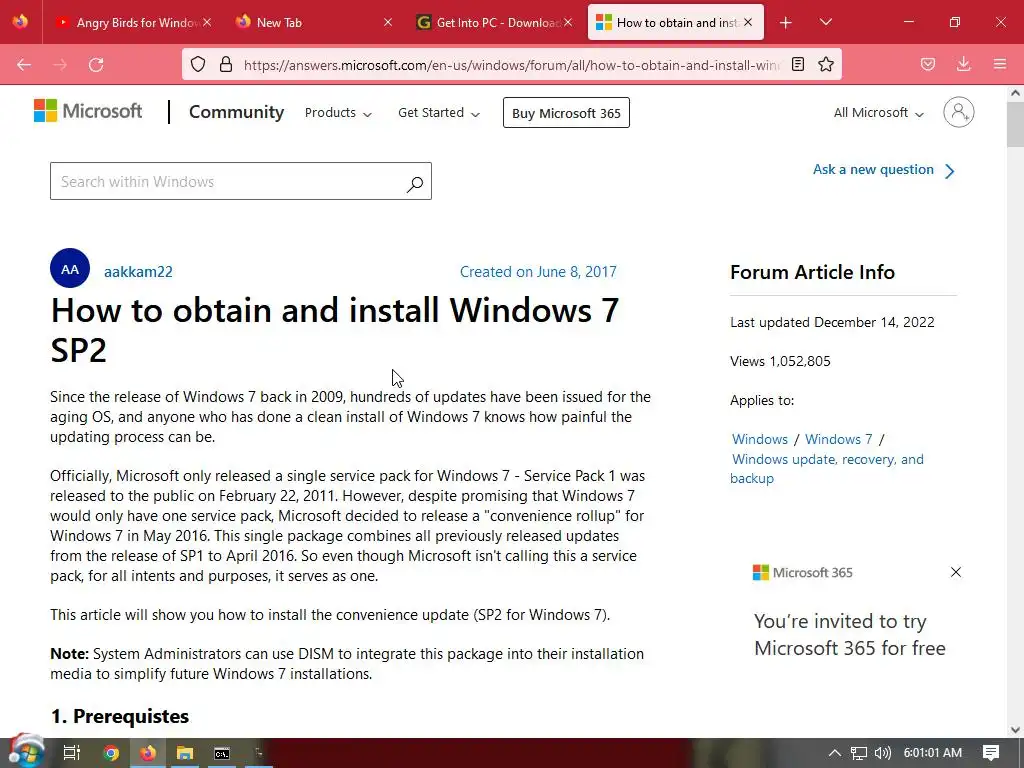The height and width of the screenshot is (768, 1024).
Task: Close the Get Into PC tab
Action: (568, 22)
